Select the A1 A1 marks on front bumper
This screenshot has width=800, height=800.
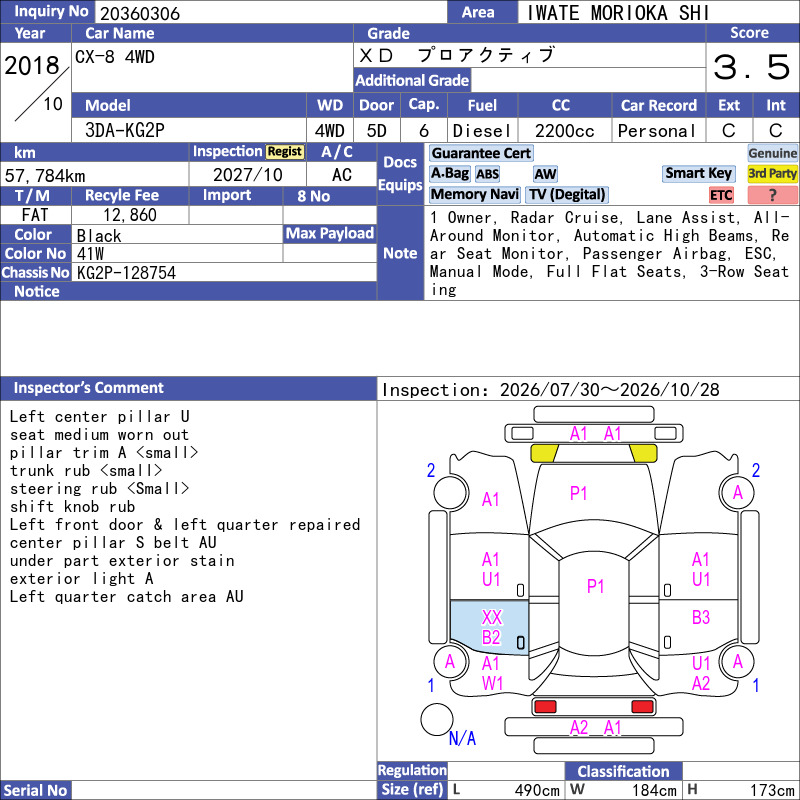tap(595, 434)
